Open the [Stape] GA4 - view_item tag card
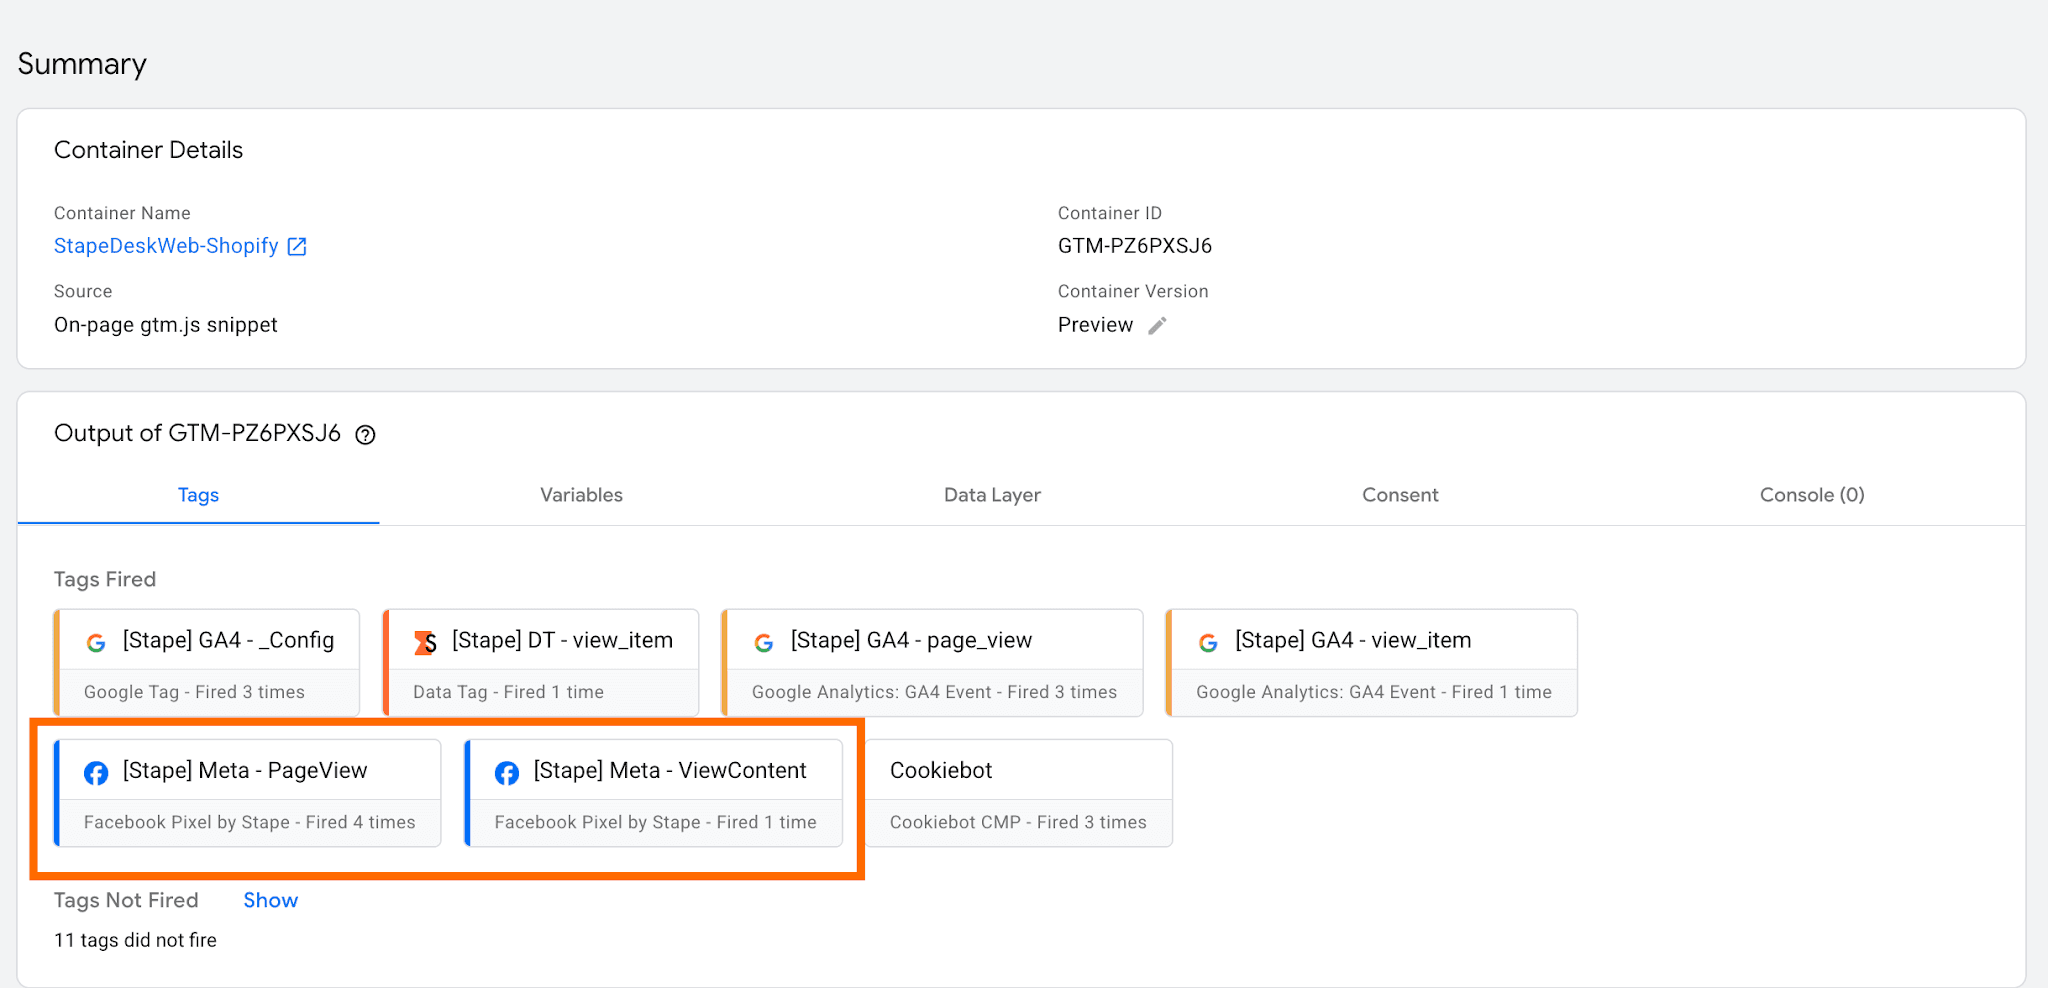 (x=1371, y=662)
